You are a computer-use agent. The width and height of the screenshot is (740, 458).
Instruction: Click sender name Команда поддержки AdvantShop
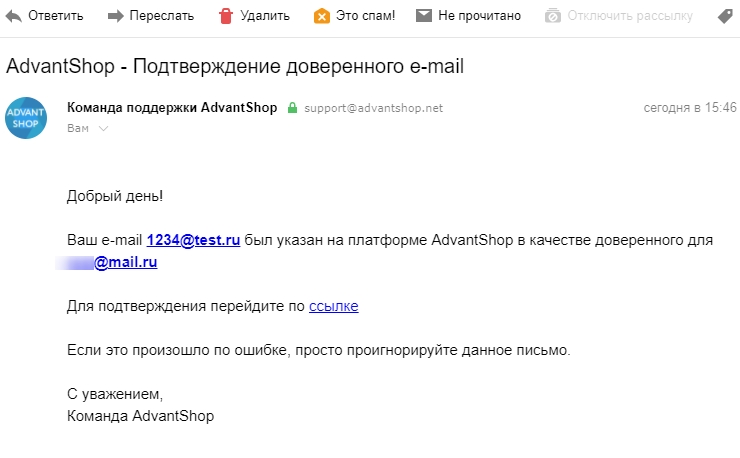[x=172, y=107]
